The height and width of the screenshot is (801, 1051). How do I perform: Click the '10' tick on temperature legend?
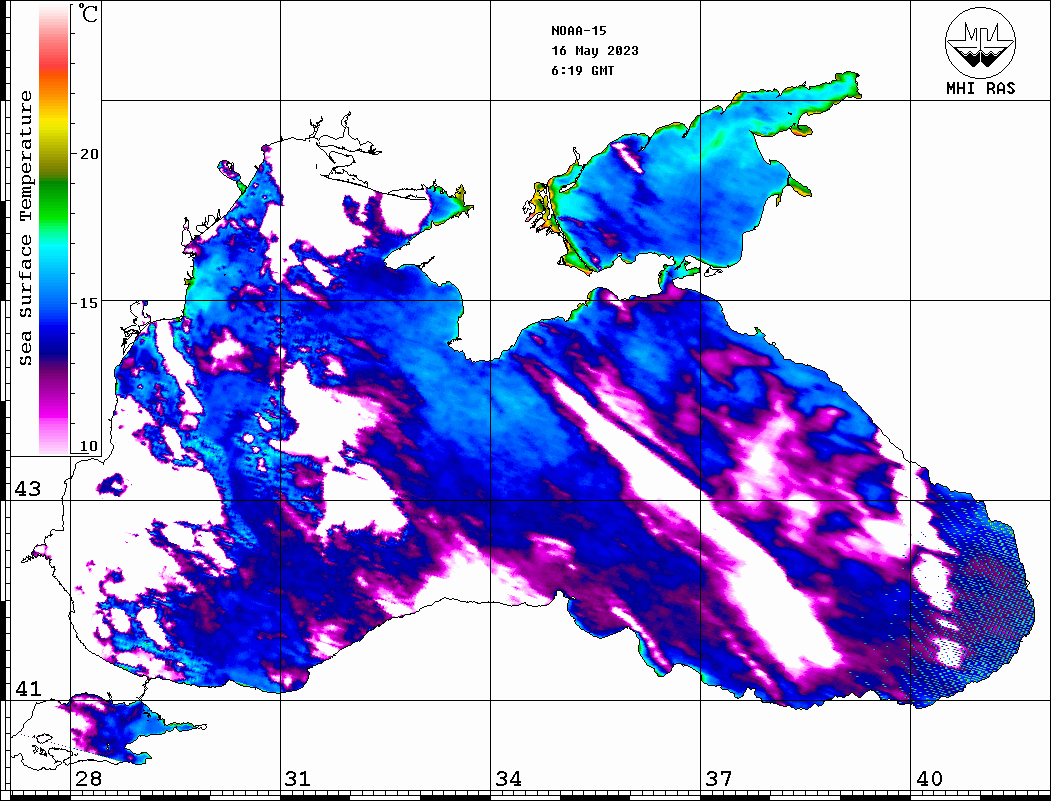coord(89,446)
